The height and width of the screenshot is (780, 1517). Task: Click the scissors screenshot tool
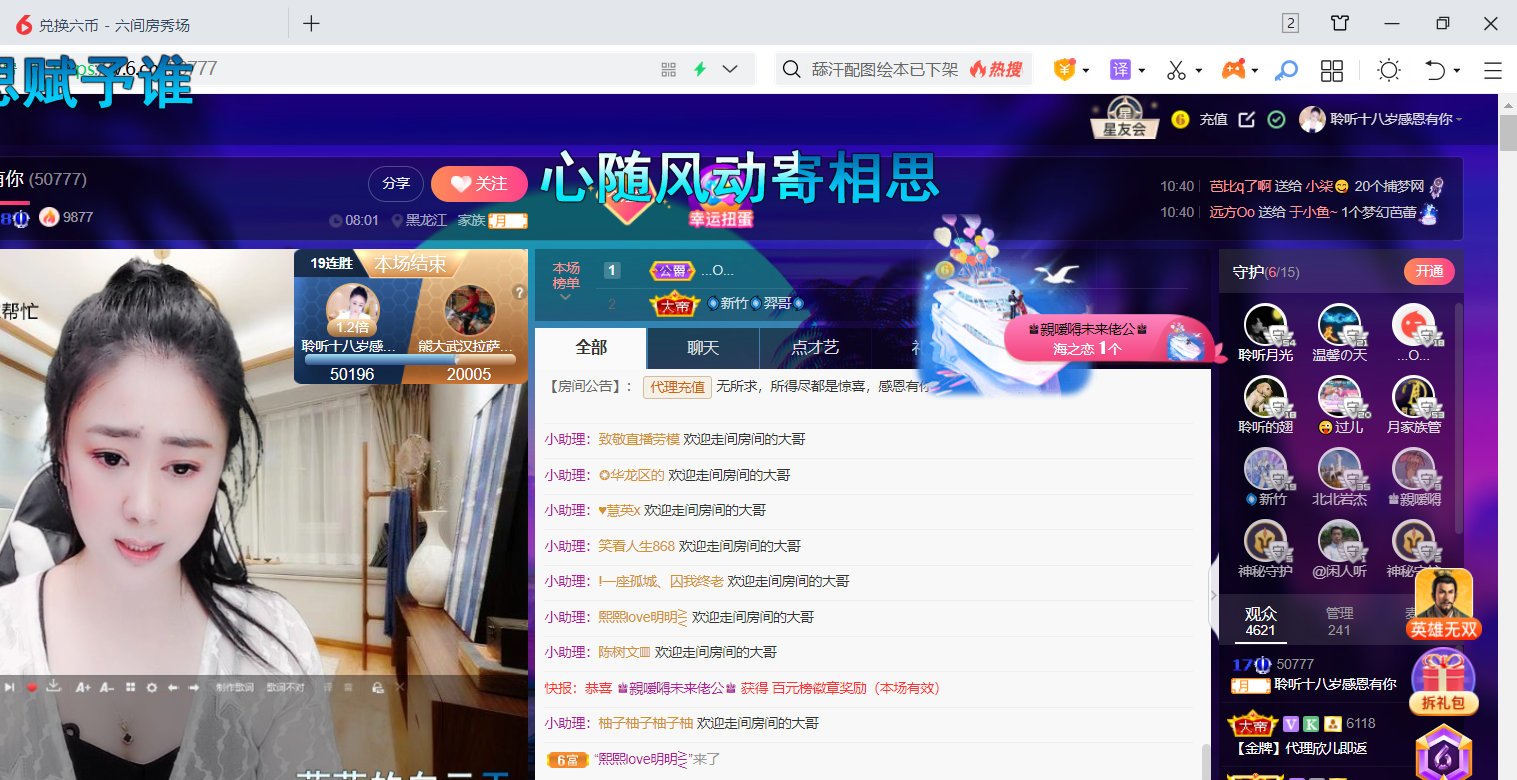(x=1177, y=70)
